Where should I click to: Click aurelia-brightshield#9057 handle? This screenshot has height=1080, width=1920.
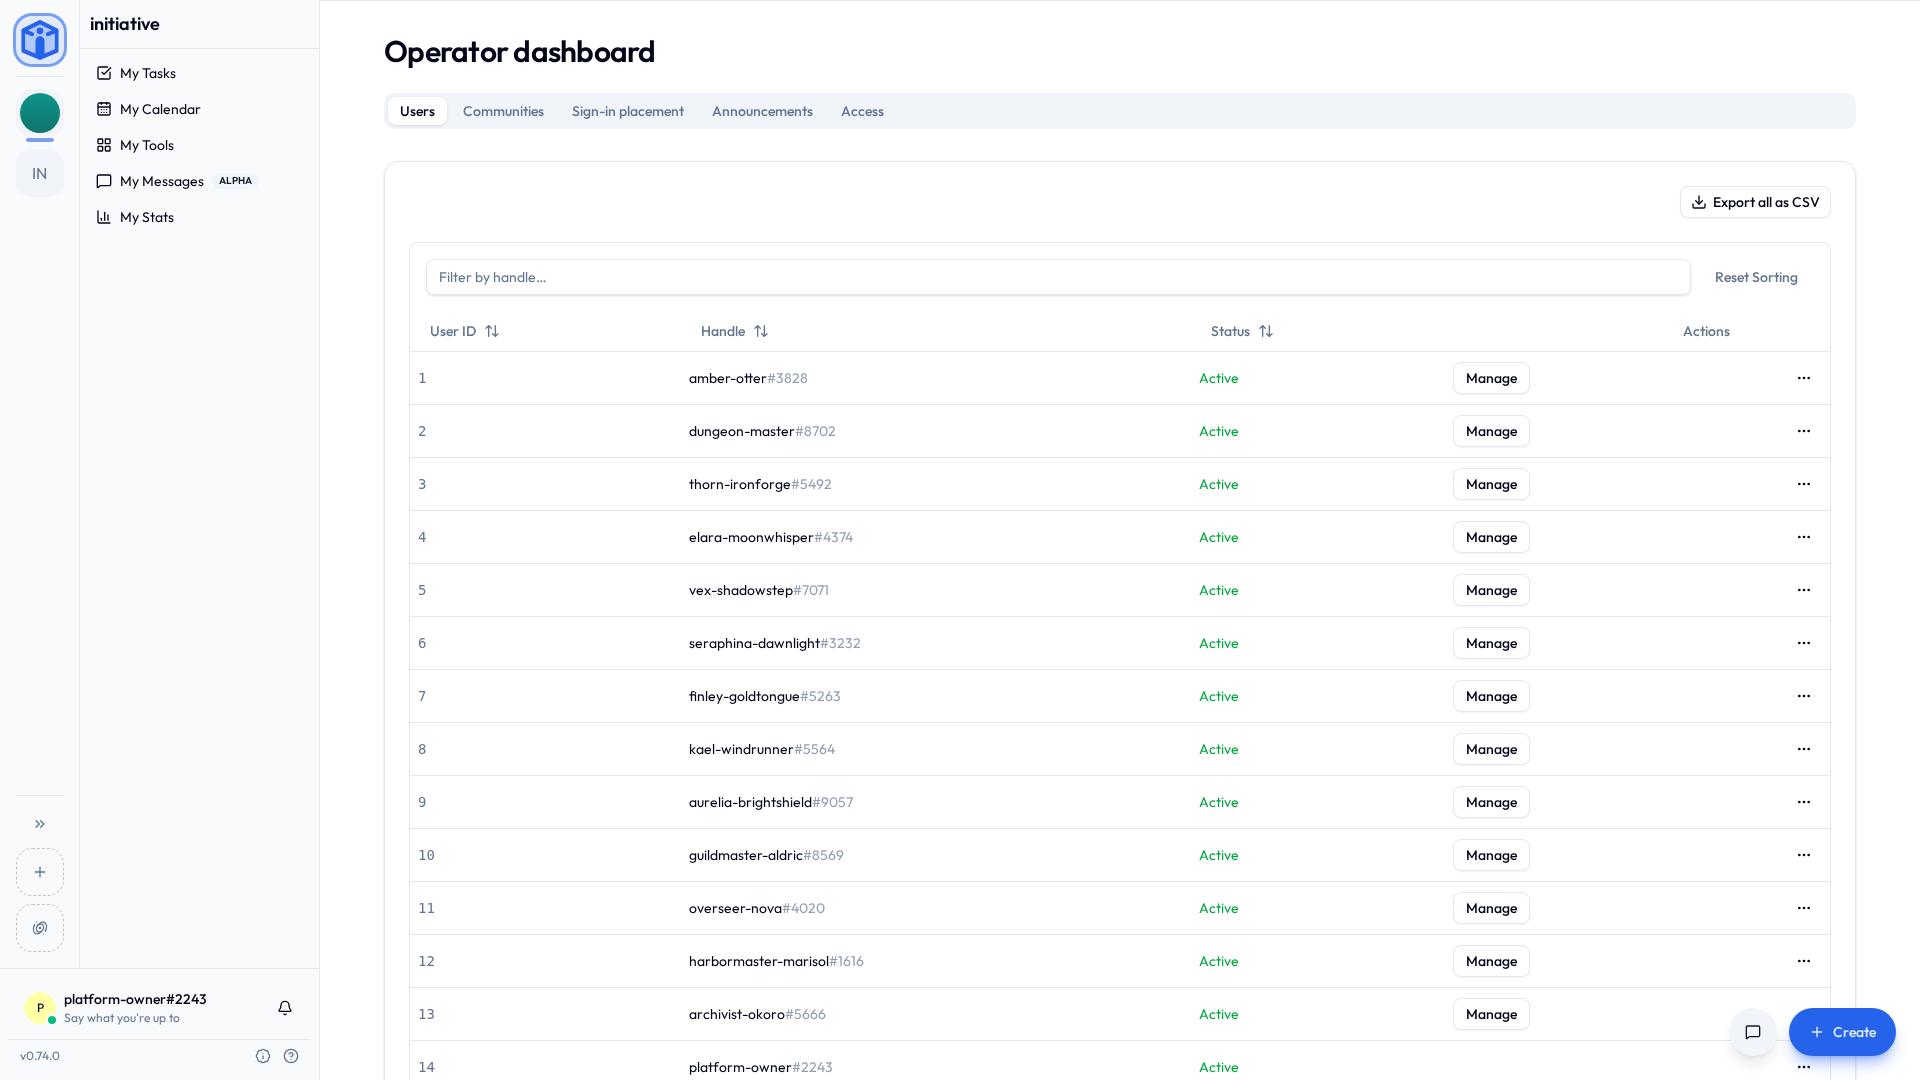(x=771, y=802)
